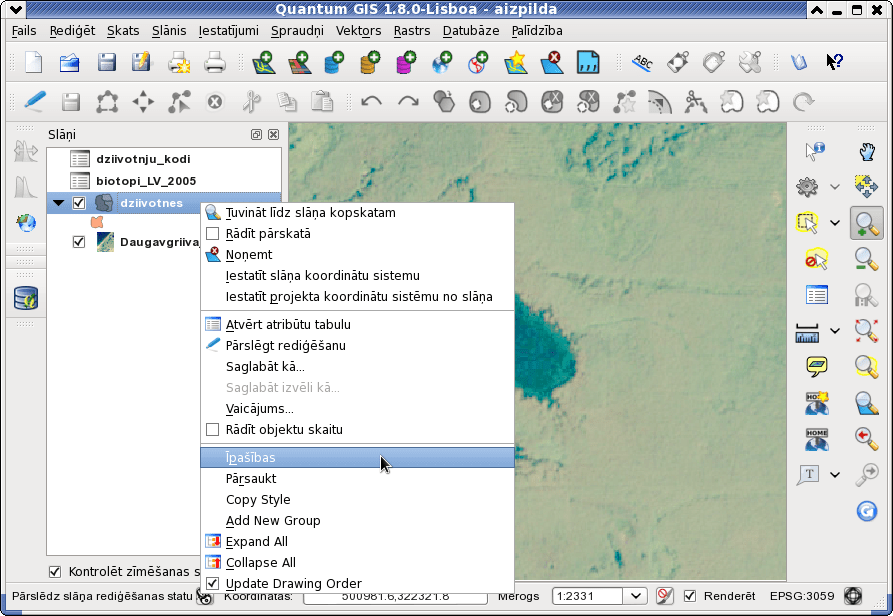Click the Deselect Features icon
893x616 pixels.
click(816, 259)
